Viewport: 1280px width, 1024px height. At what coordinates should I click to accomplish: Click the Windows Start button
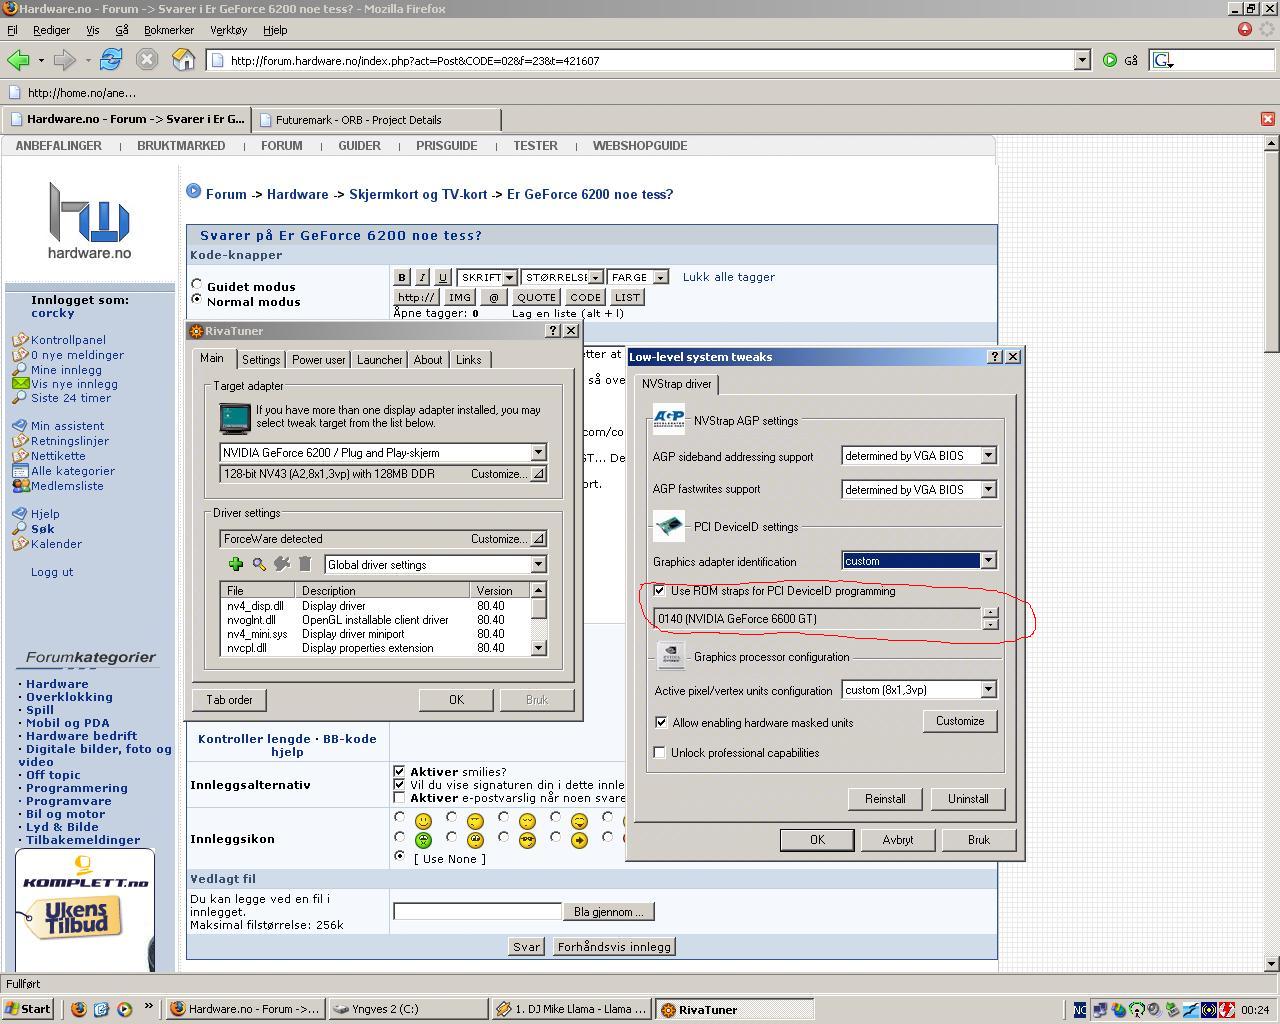(28, 1009)
